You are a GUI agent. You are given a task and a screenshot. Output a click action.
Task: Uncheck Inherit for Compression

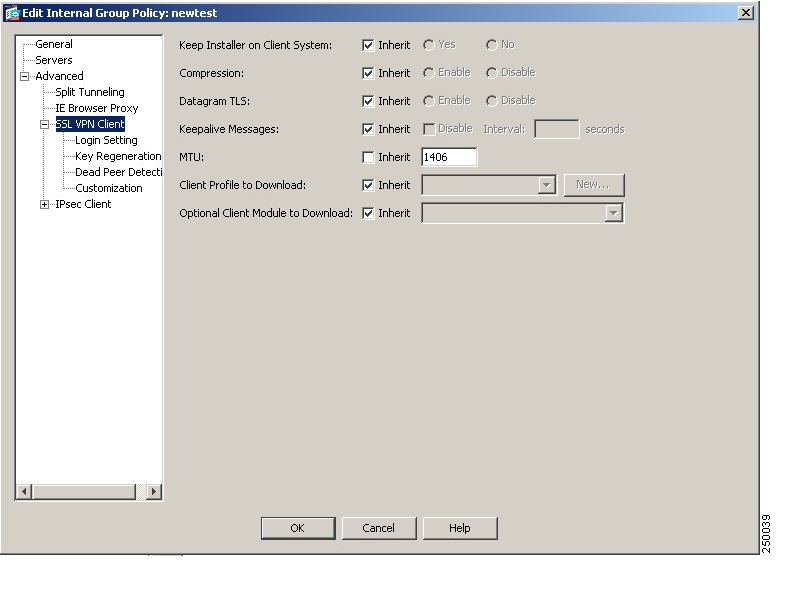click(368, 73)
